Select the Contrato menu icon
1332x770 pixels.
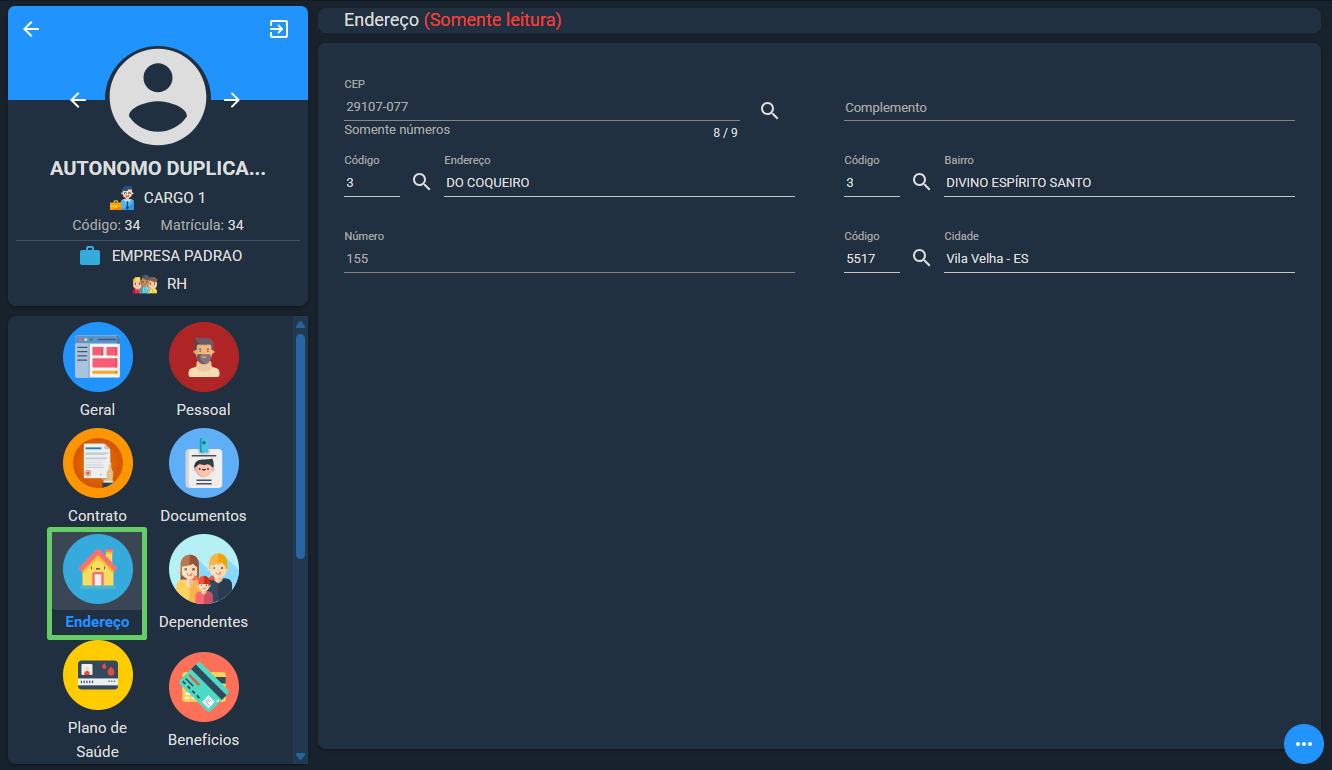point(98,463)
